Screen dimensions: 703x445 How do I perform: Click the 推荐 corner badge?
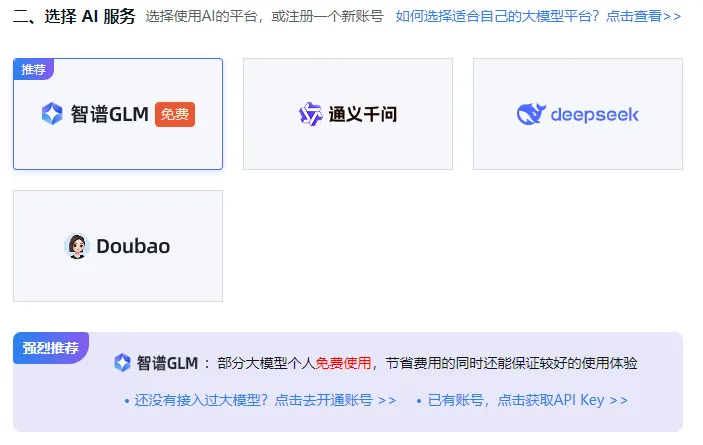pyautogui.click(x=34, y=69)
